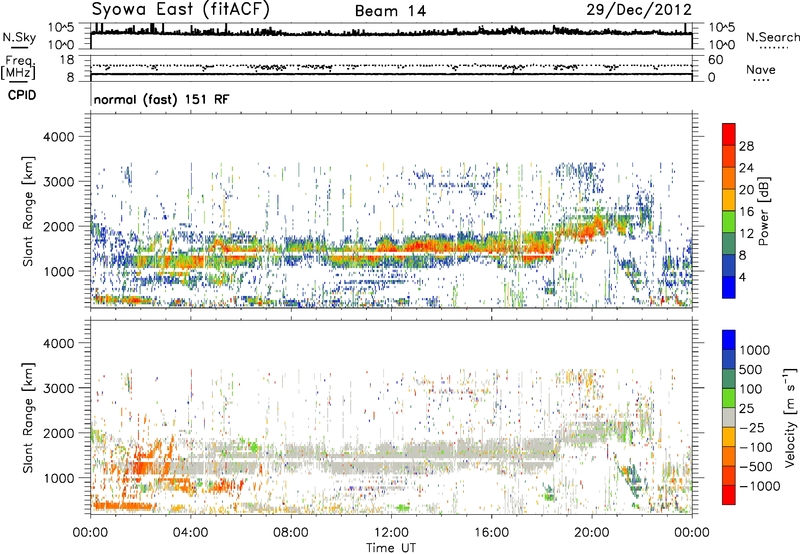Click the '2000' range tick on the power panel
The height and width of the screenshot is (554, 800).
pyautogui.click(x=58, y=226)
